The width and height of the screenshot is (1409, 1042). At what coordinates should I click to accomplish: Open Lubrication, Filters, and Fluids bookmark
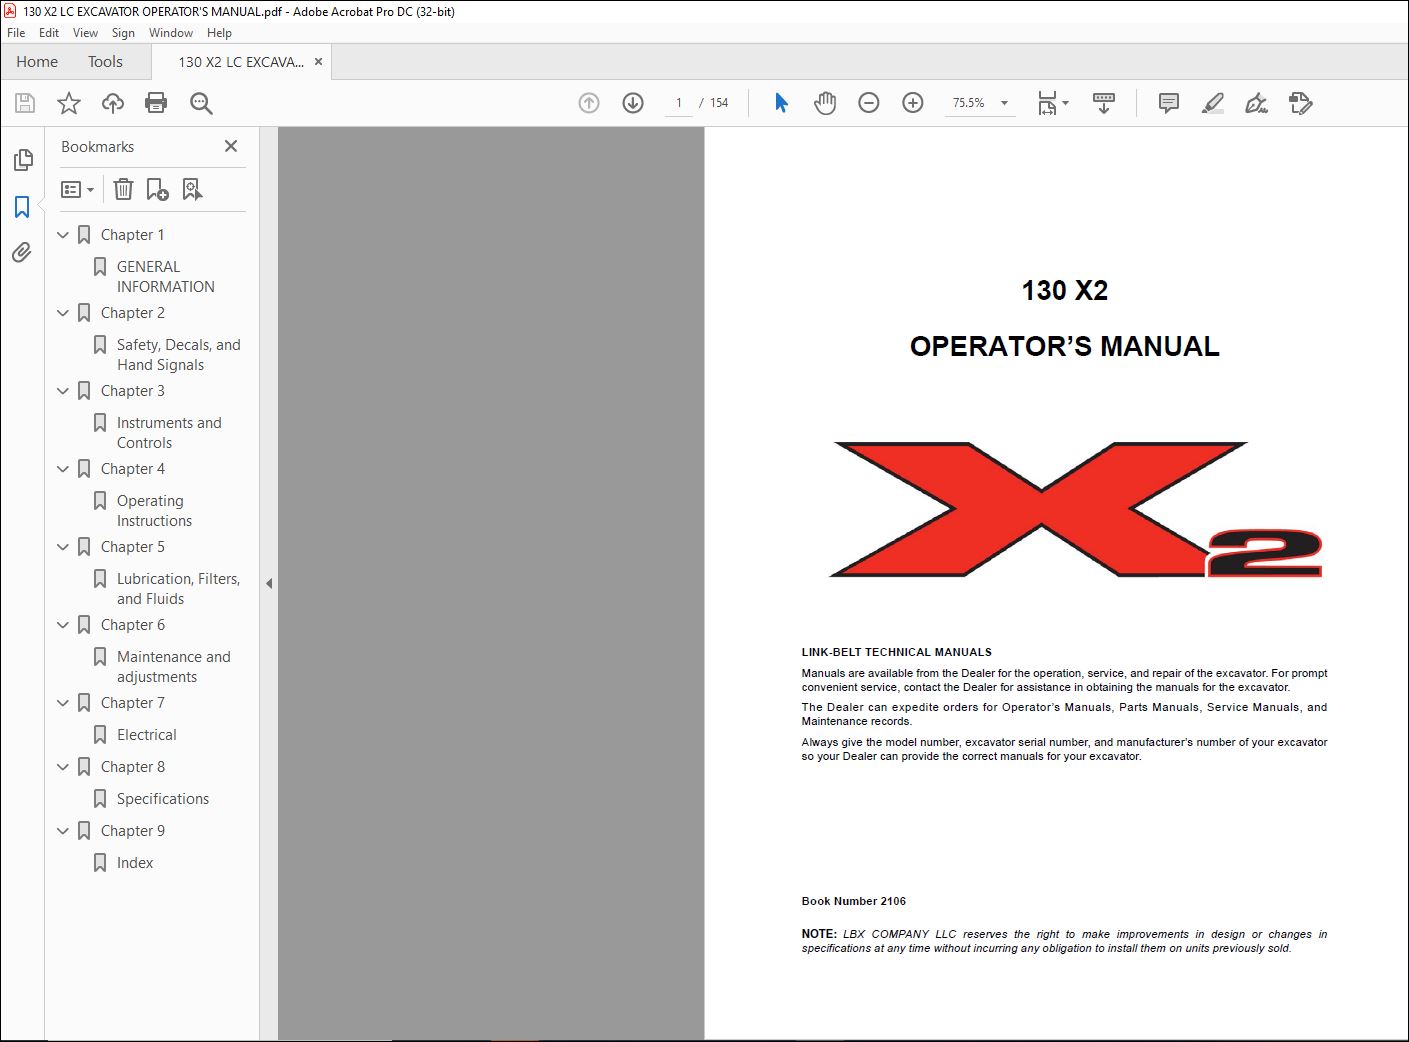tap(178, 589)
